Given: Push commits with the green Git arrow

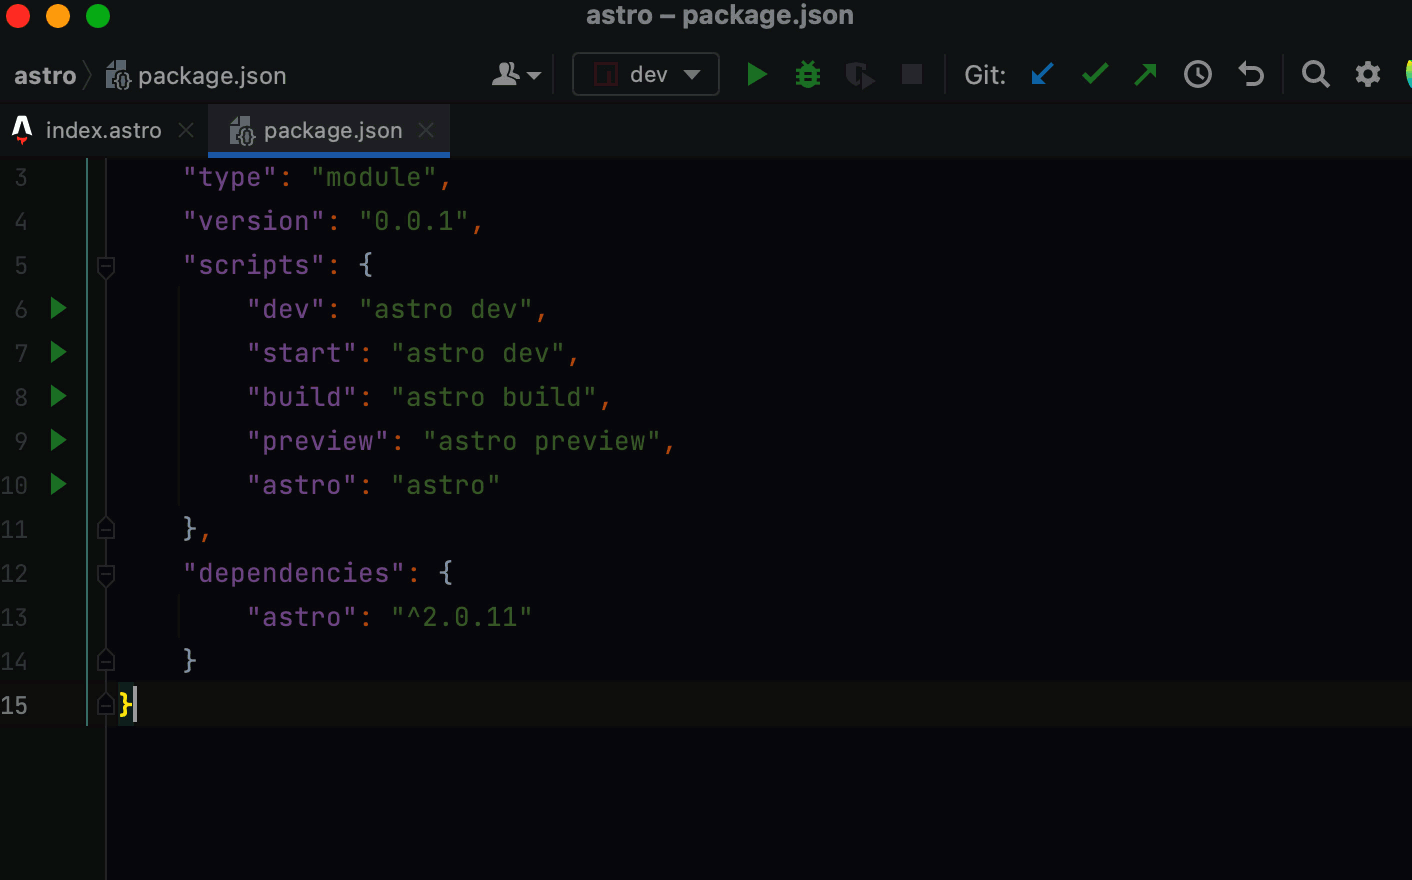Looking at the screenshot, I should tap(1145, 73).
